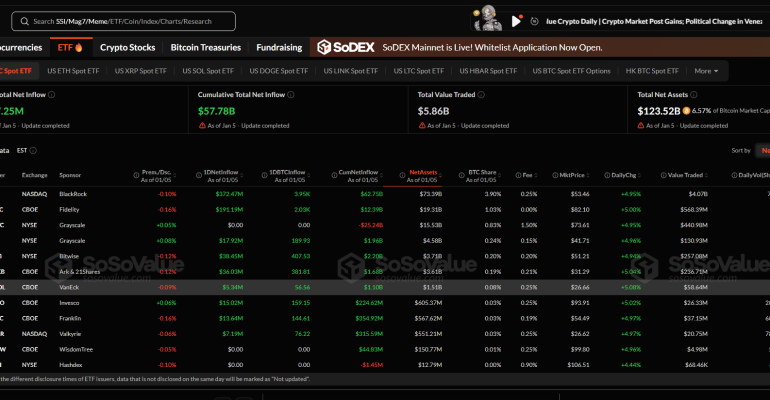
Task: Select the US LINK Spot ETF tab
Action: click(351, 71)
